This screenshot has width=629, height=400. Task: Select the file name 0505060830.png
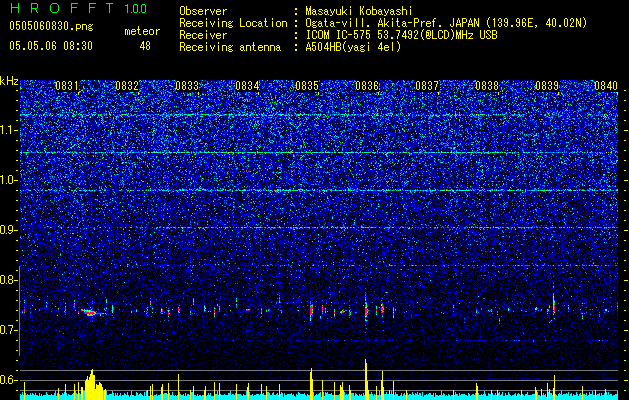coord(51,27)
